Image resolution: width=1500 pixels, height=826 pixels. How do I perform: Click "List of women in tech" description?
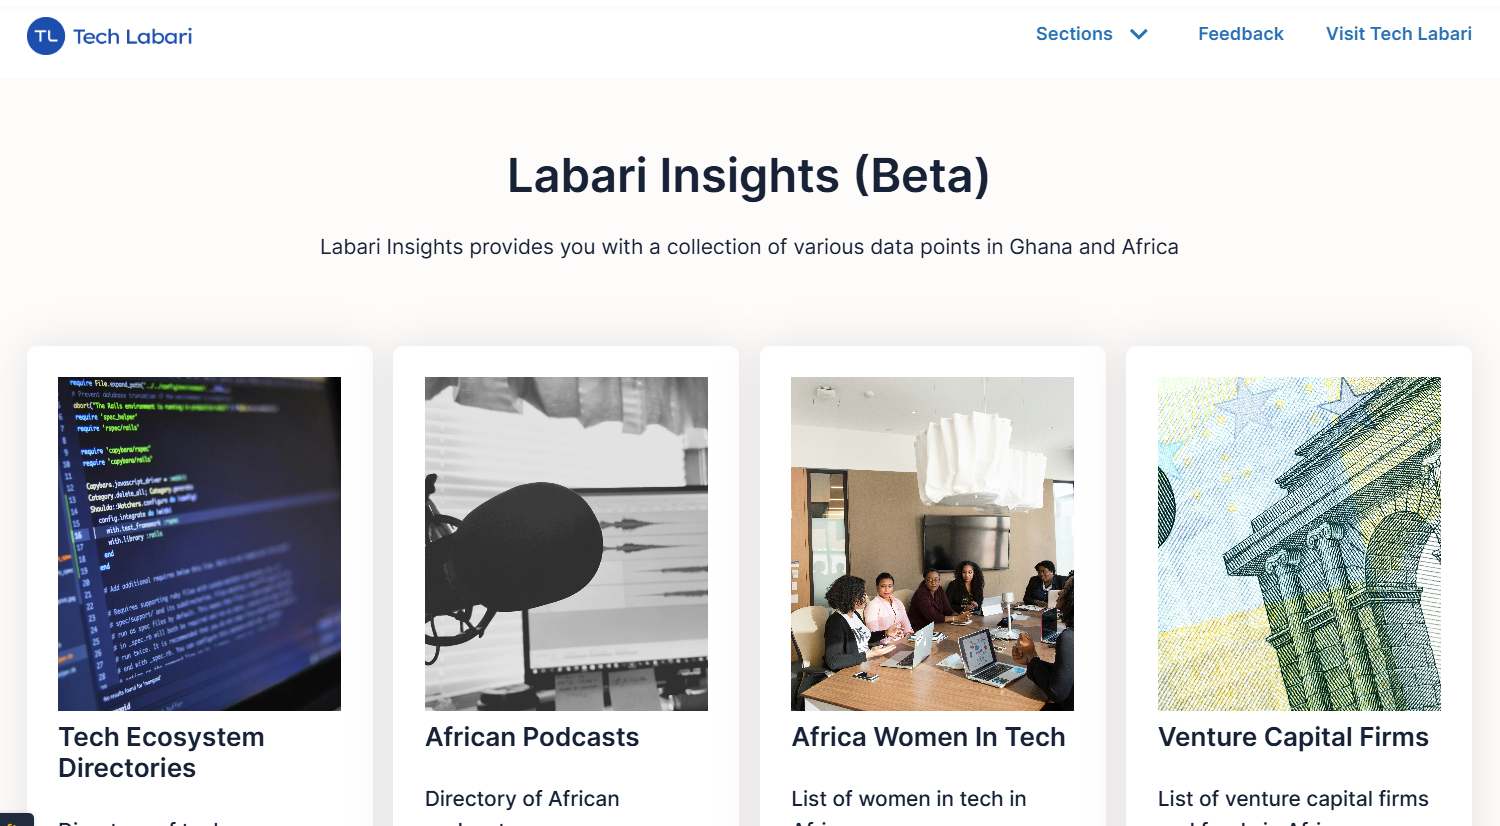click(x=908, y=799)
